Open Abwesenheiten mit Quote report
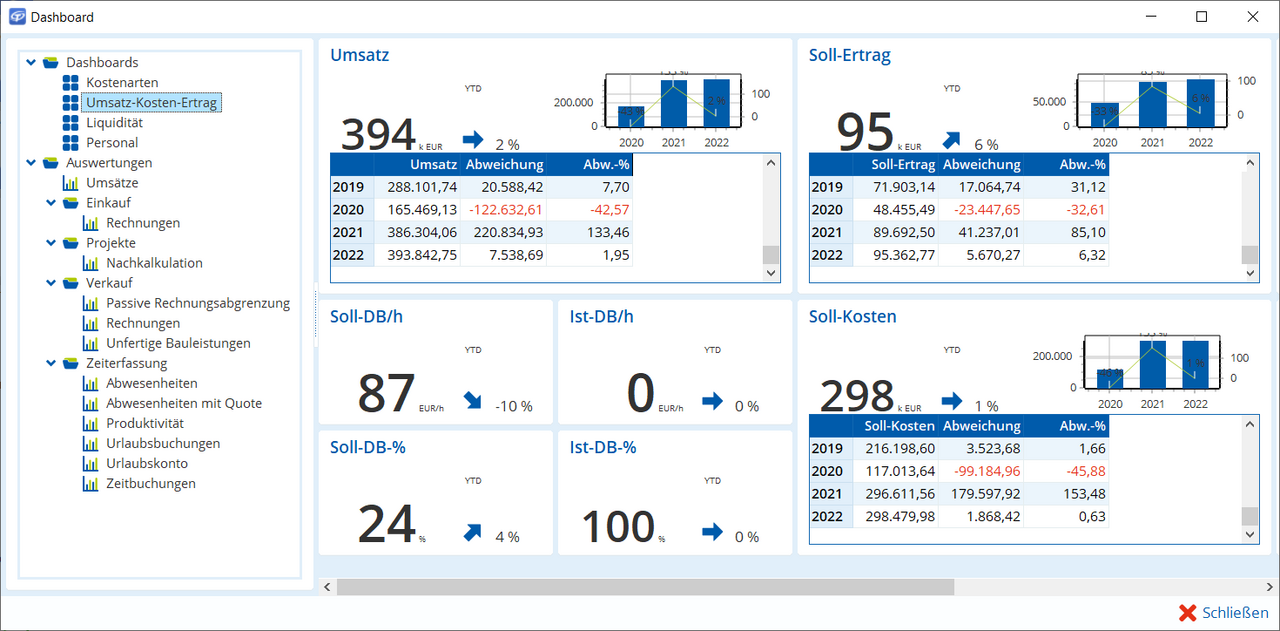Image resolution: width=1280 pixels, height=631 pixels. coord(183,403)
